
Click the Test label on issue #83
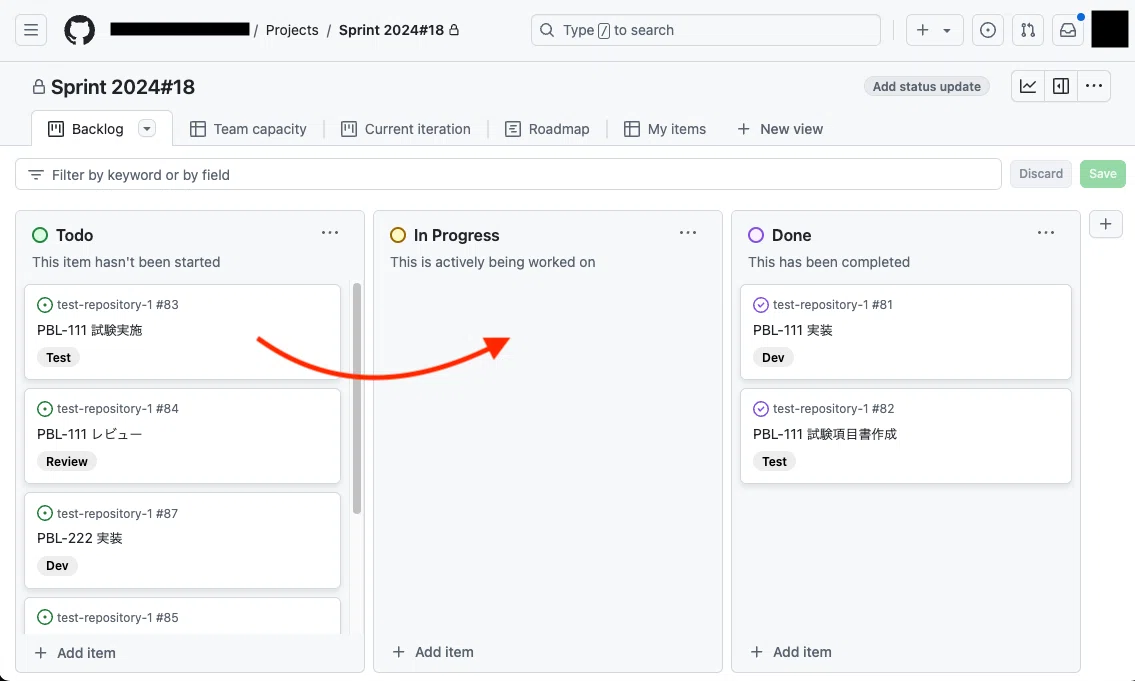[x=59, y=358]
